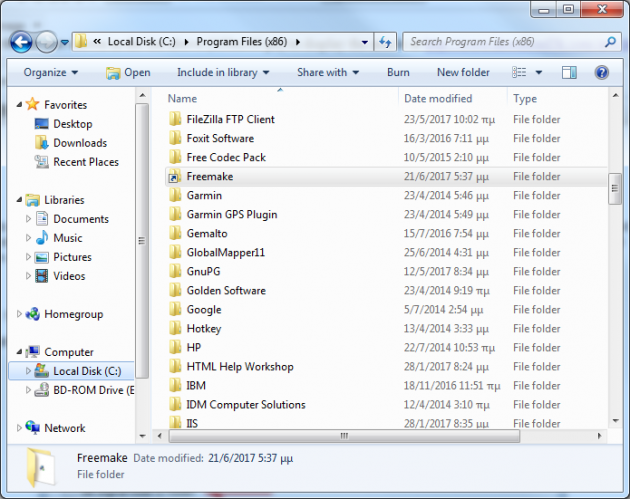The height and width of the screenshot is (499, 630).
Task: Click the Change your view icon
Action: tap(519, 72)
